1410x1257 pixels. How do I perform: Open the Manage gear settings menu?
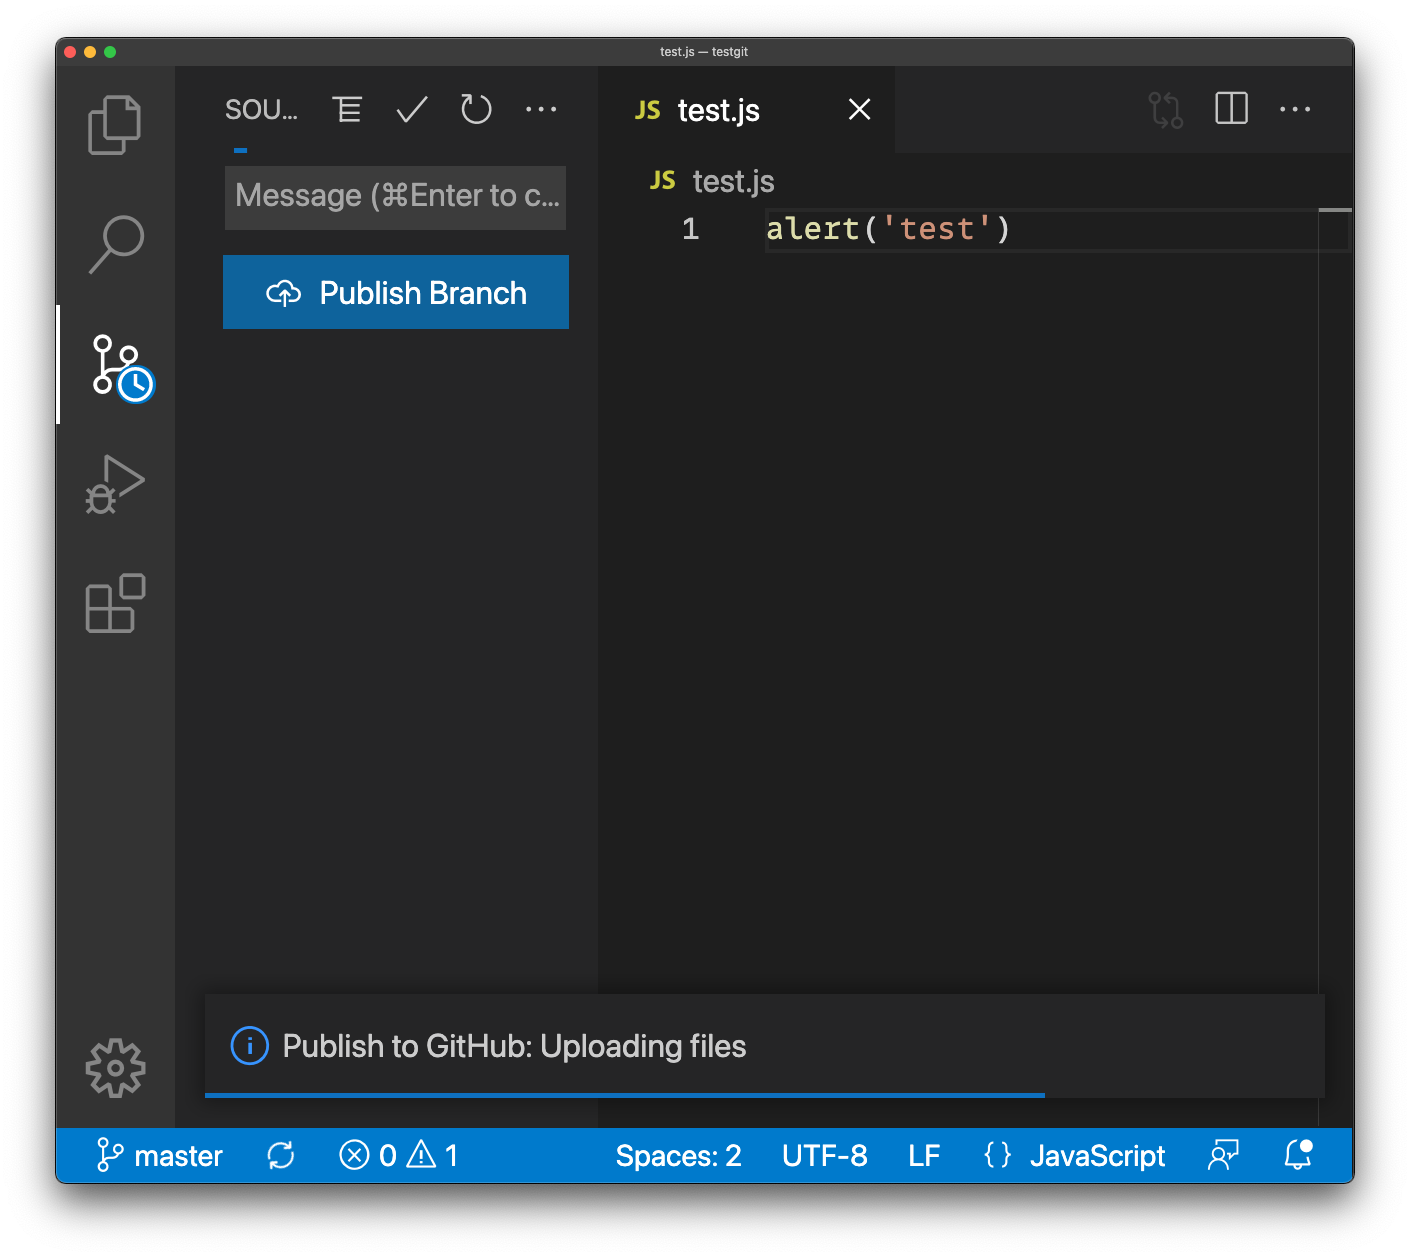tap(115, 1068)
